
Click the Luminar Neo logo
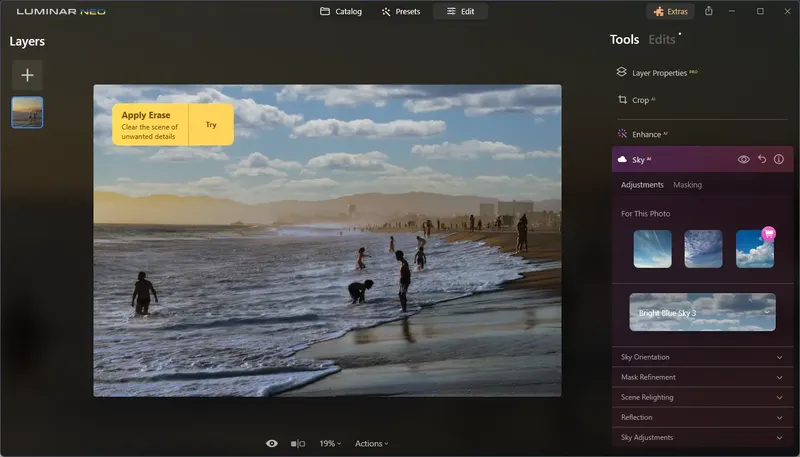coord(61,12)
